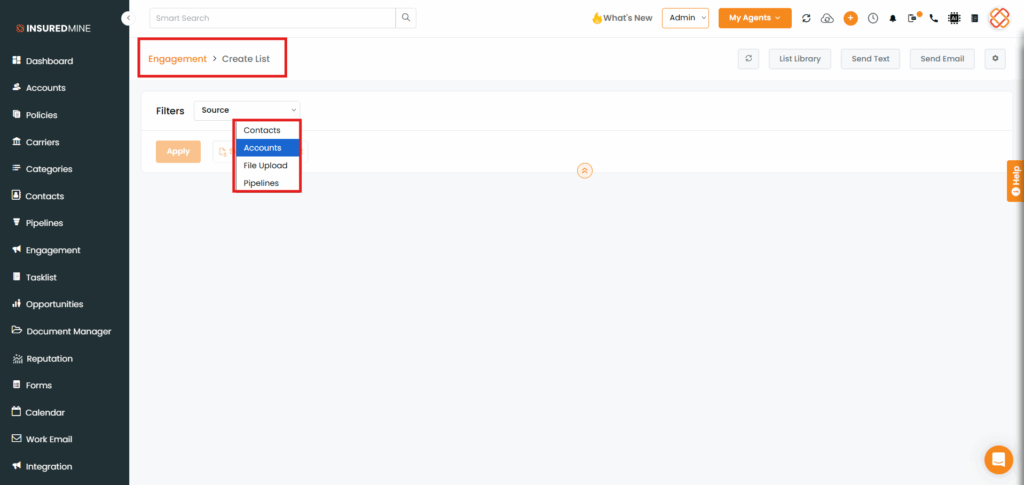Open the clock history icon
1024x485 pixels.
pos(872,18)
